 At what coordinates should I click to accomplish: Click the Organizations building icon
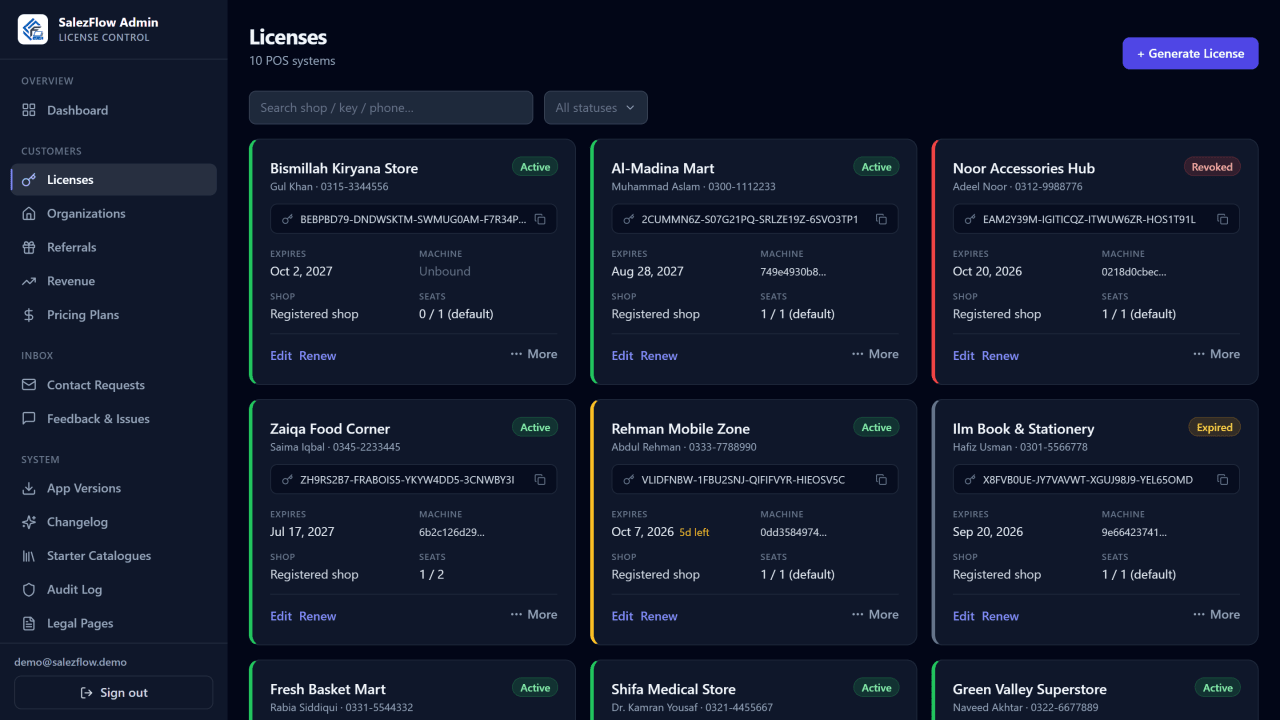click(29, 214)
